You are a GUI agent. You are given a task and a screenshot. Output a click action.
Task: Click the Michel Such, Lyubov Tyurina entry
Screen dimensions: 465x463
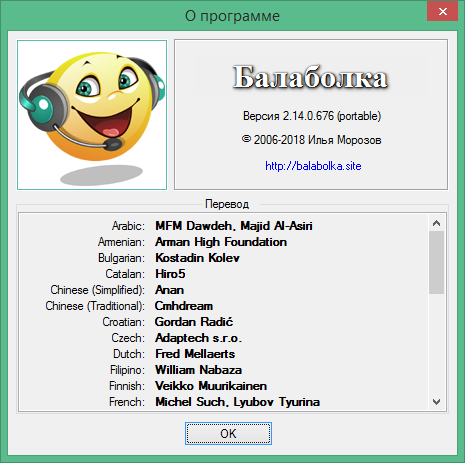tap(237, 402)
